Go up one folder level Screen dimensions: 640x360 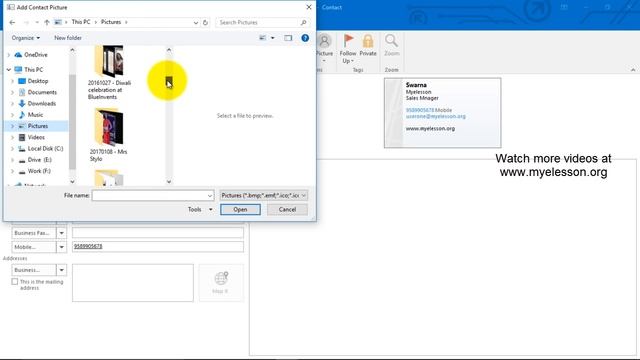pyautogui.click(x=47, y=22)
